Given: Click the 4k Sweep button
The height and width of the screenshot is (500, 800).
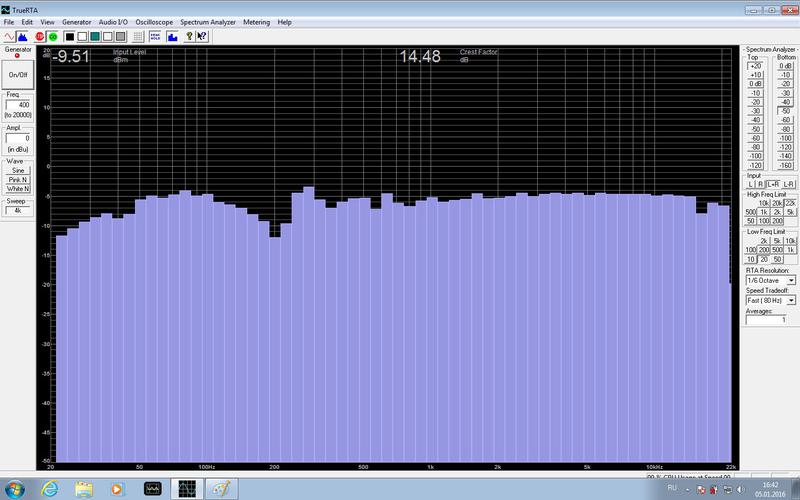Looking at the screenshot, I should pos(18,210).
